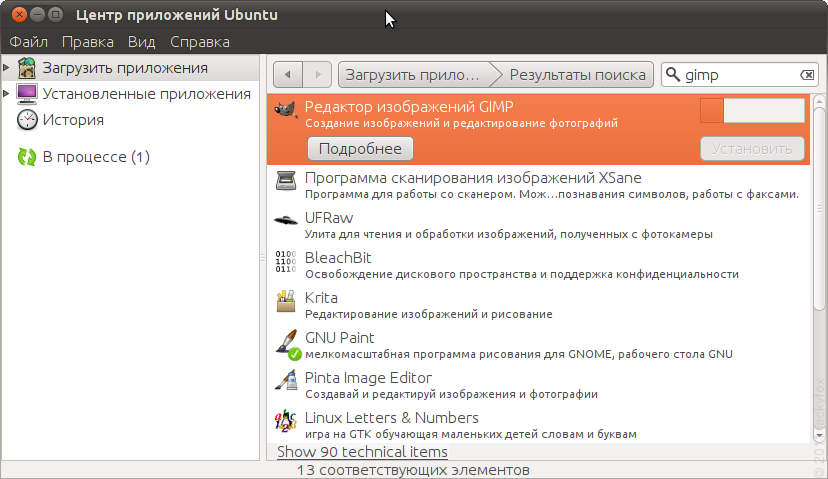This screenshot has height=479, width=828.
Task: Click the GIMP installation progress bar
Action: point(752,111)
